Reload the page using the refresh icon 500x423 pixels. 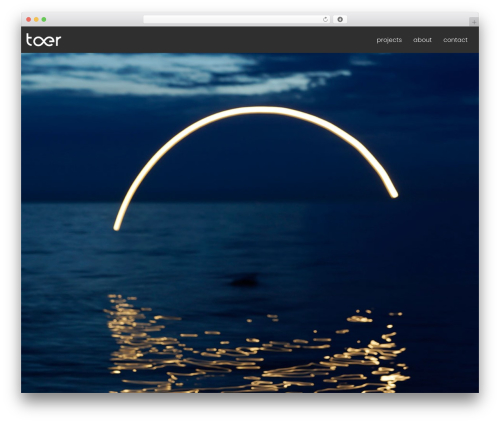point(325,19)
